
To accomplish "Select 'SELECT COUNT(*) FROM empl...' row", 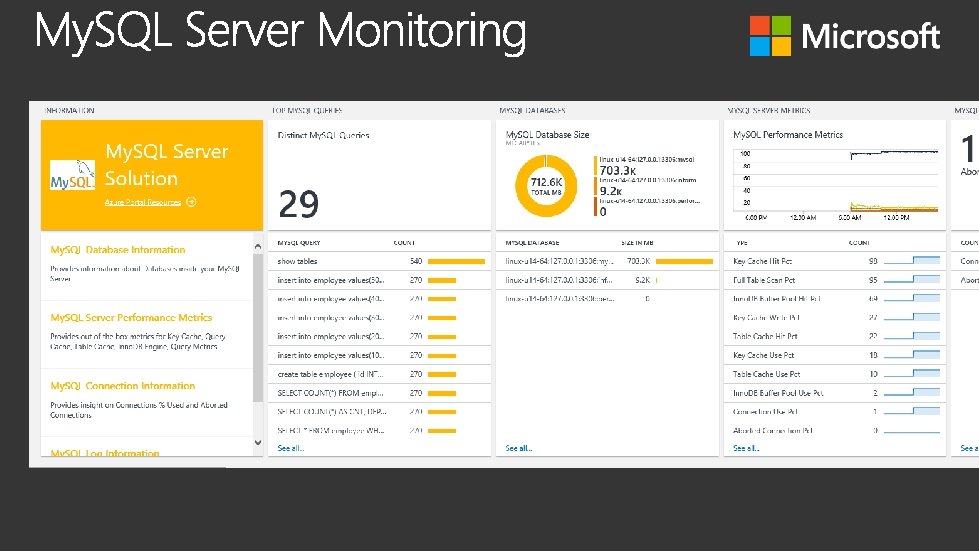I will 380,393.
